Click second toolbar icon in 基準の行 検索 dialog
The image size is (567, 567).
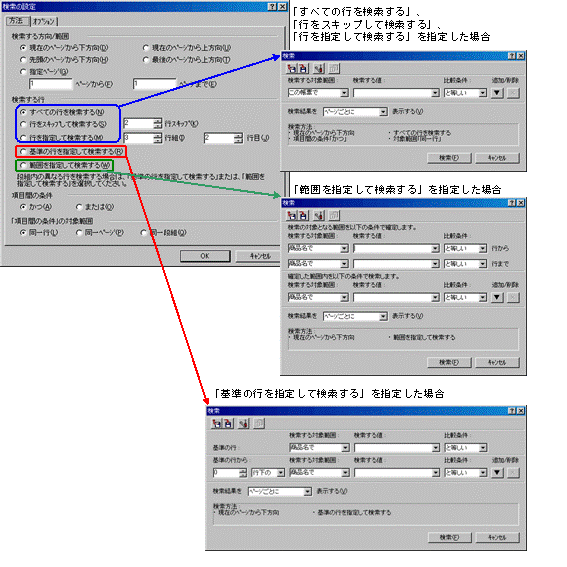click(x=228, y=423)
